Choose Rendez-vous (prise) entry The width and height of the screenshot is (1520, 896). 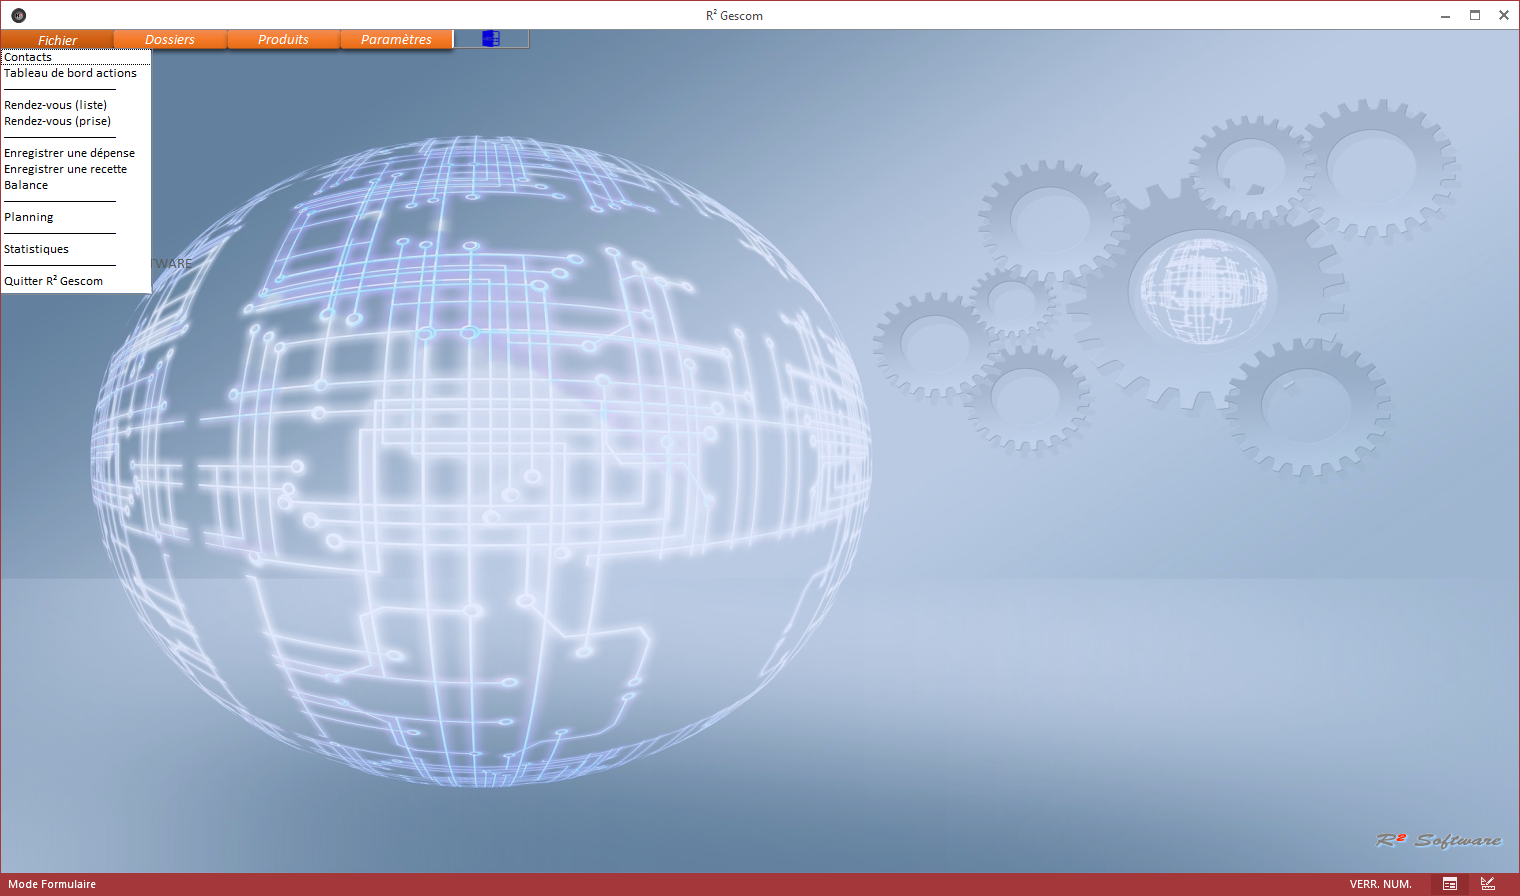(x=57, y=121)
